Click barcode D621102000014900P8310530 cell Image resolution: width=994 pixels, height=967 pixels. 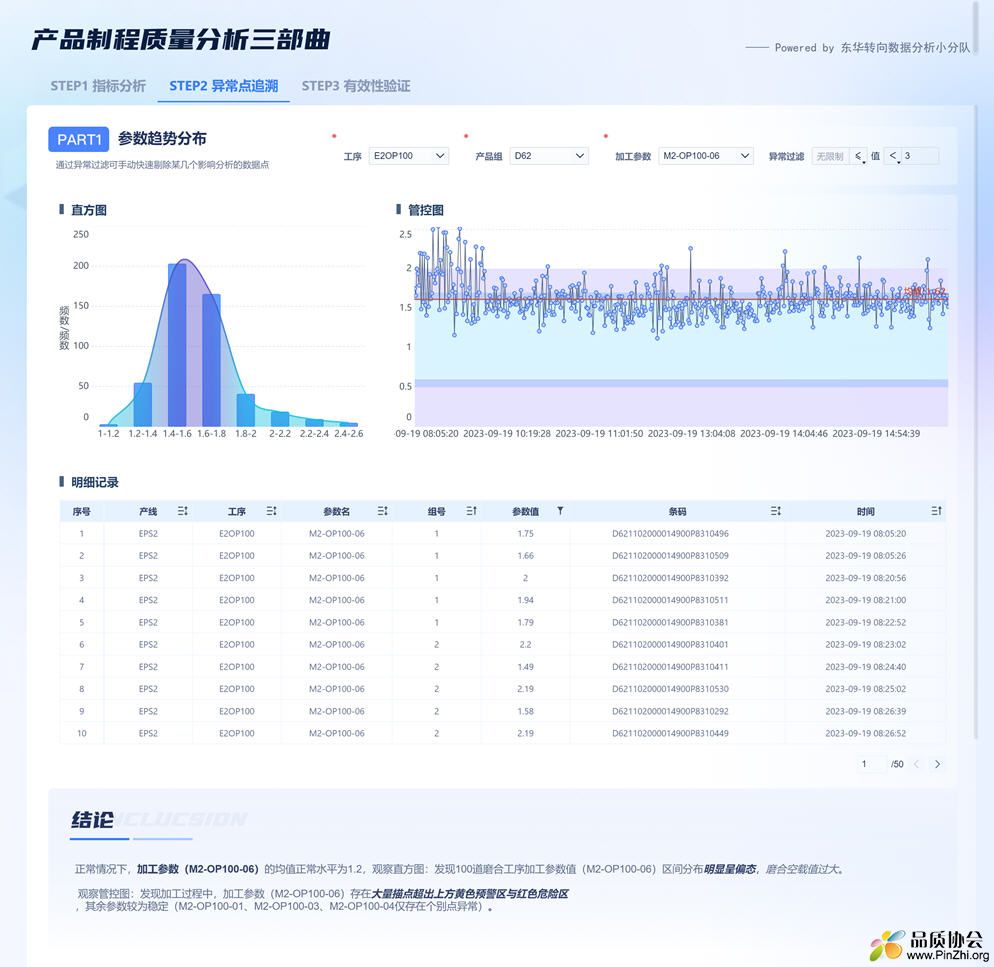point(670,689)
